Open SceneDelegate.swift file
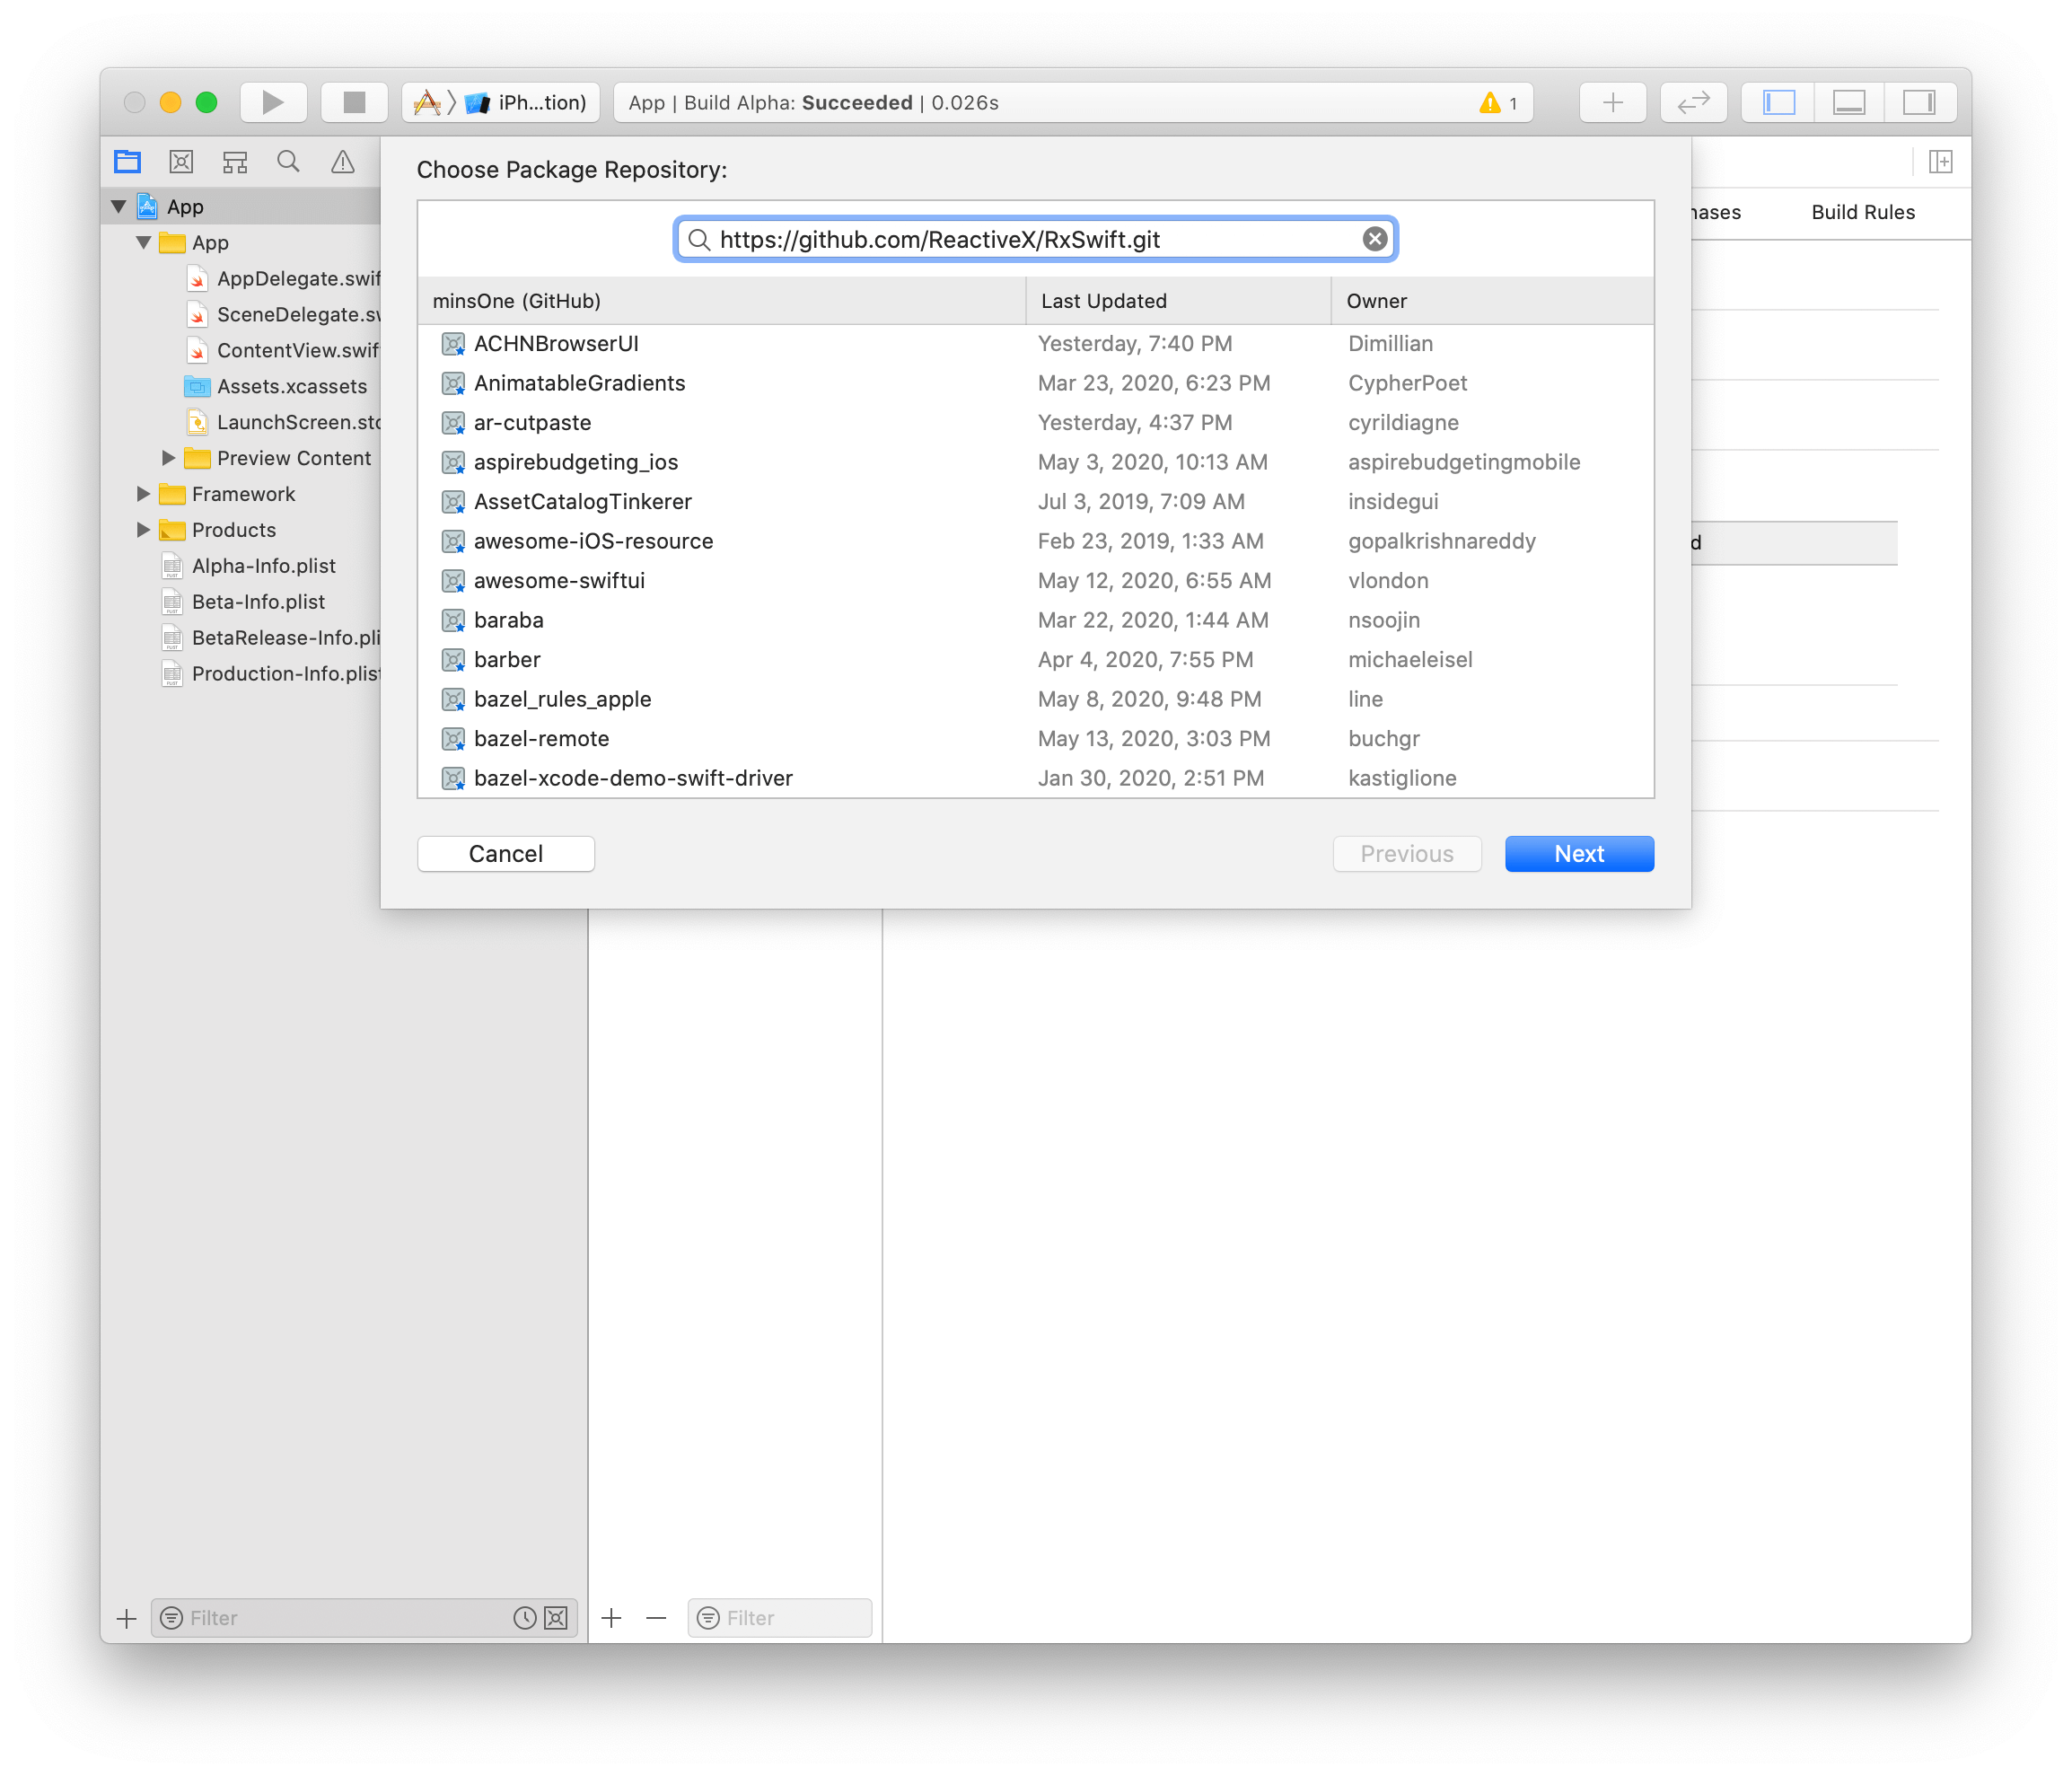The height and width of the screenshot is (1776, 2072). click(x=283, y=314)
